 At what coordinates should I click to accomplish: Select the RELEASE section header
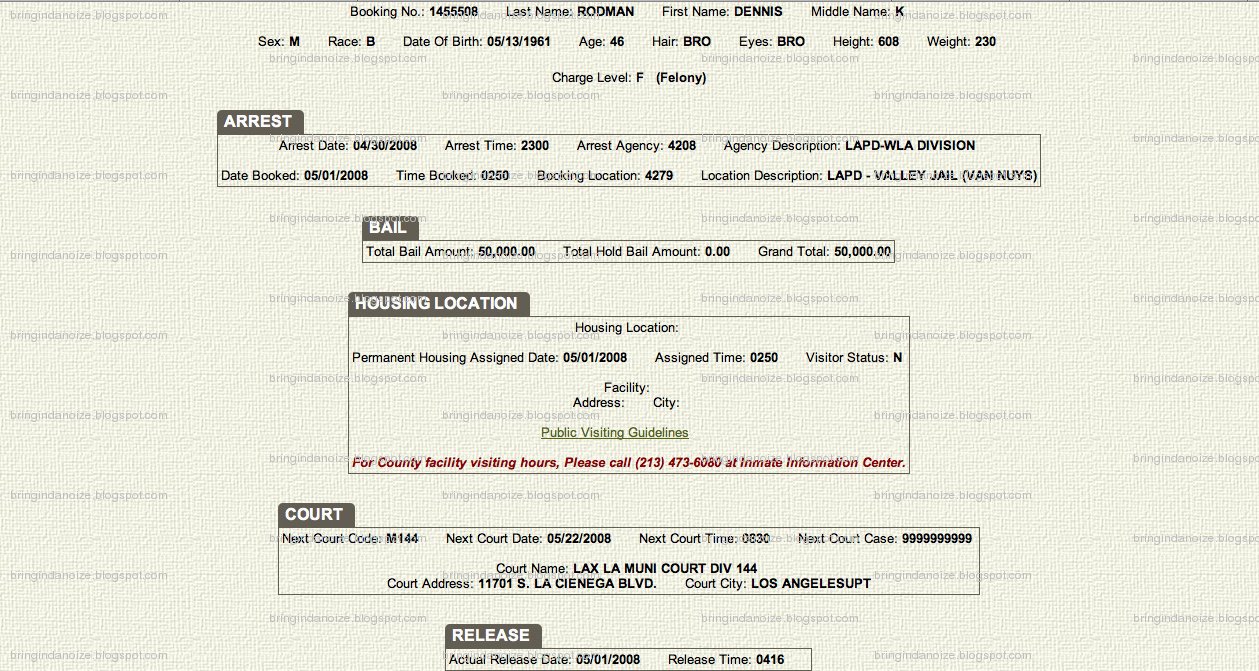coord(493,636)
